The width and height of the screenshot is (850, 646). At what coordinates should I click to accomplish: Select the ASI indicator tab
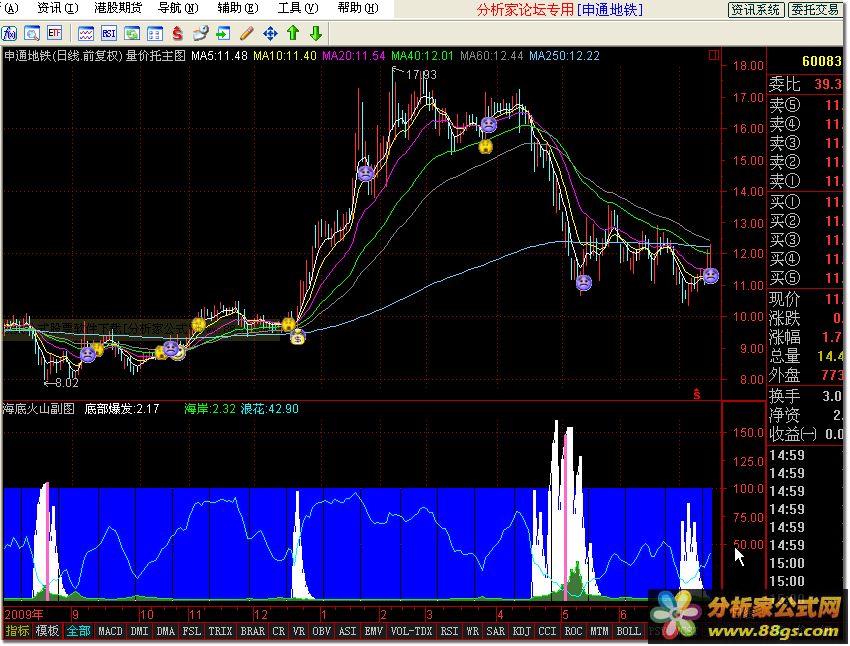tap(347, 631)
